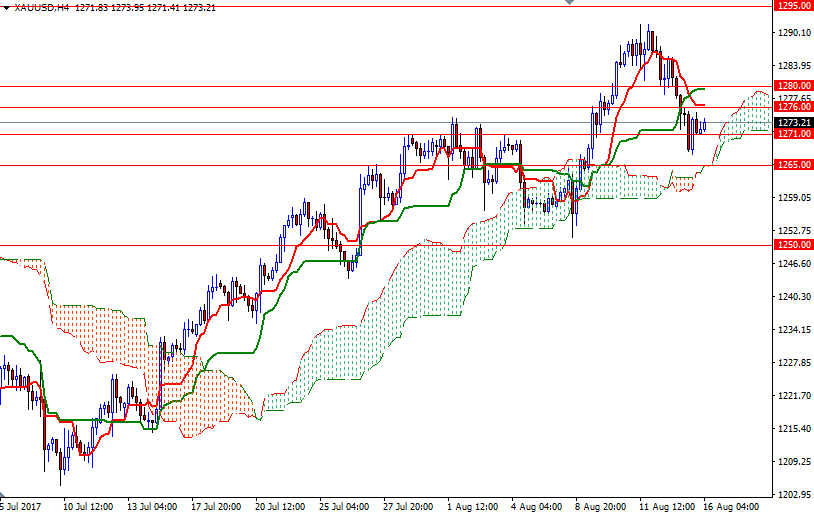Screen dimensions: 814x514
Task: Click the 1283.95 price scale value
Action: pyautogui.click(x=794, y=65)
